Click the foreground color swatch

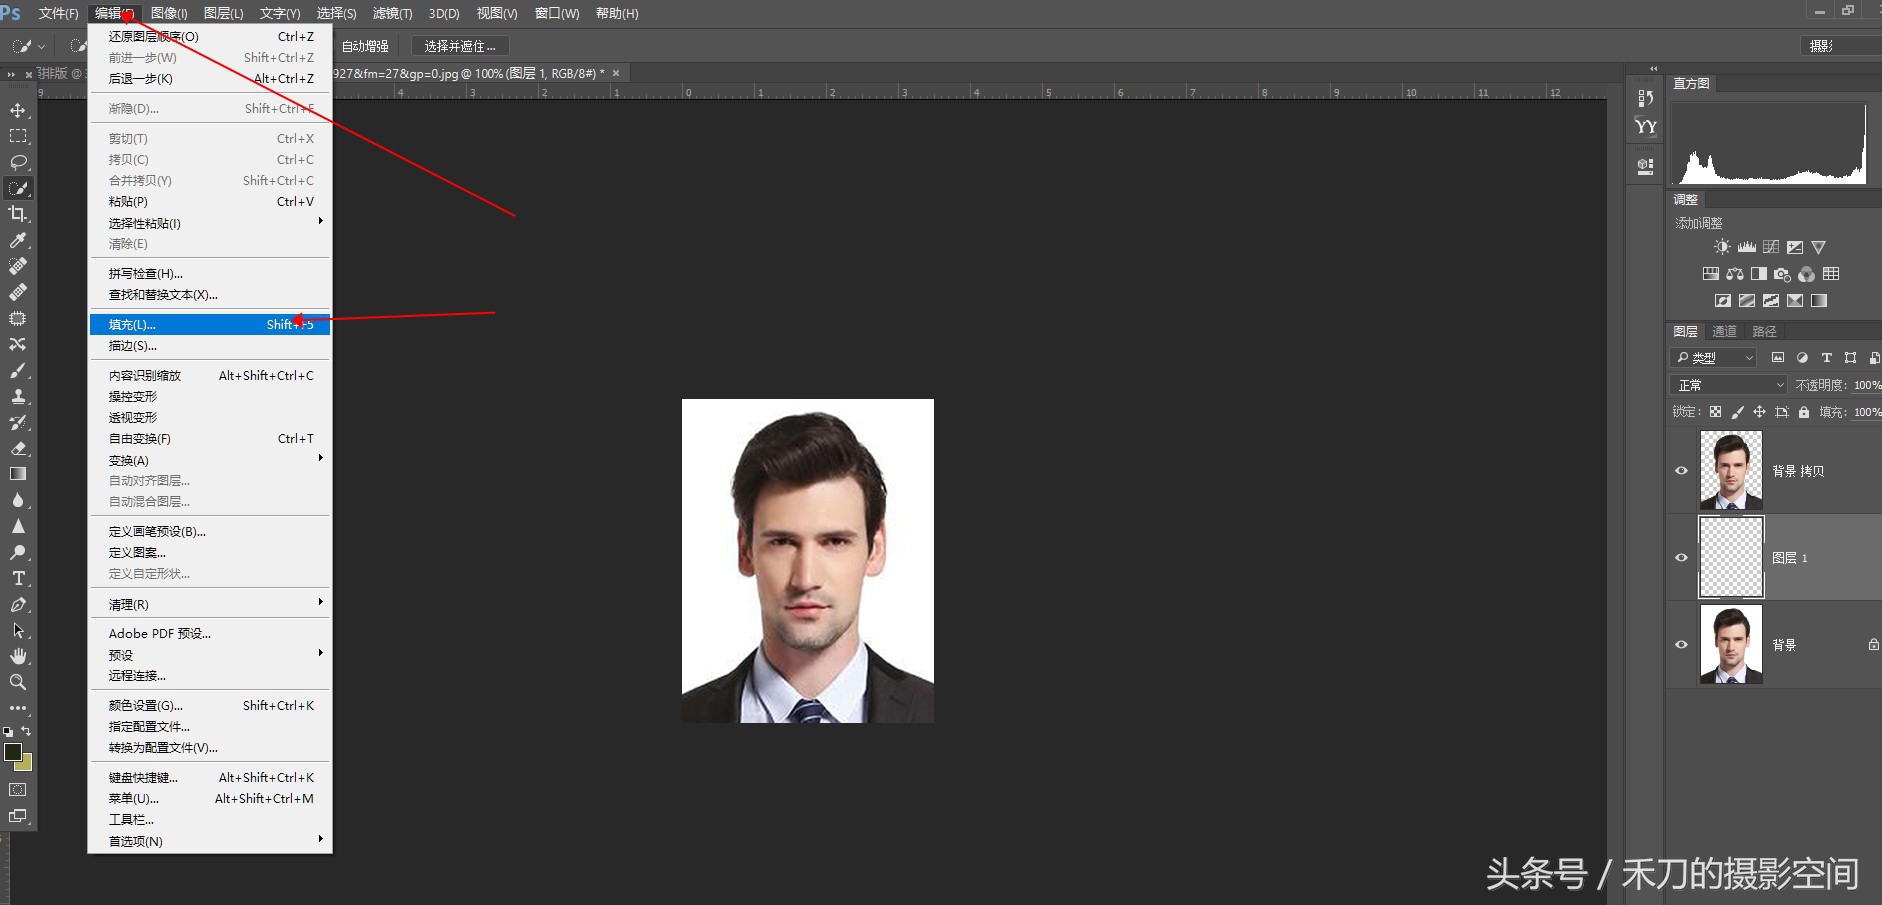[x=13, y=752]
